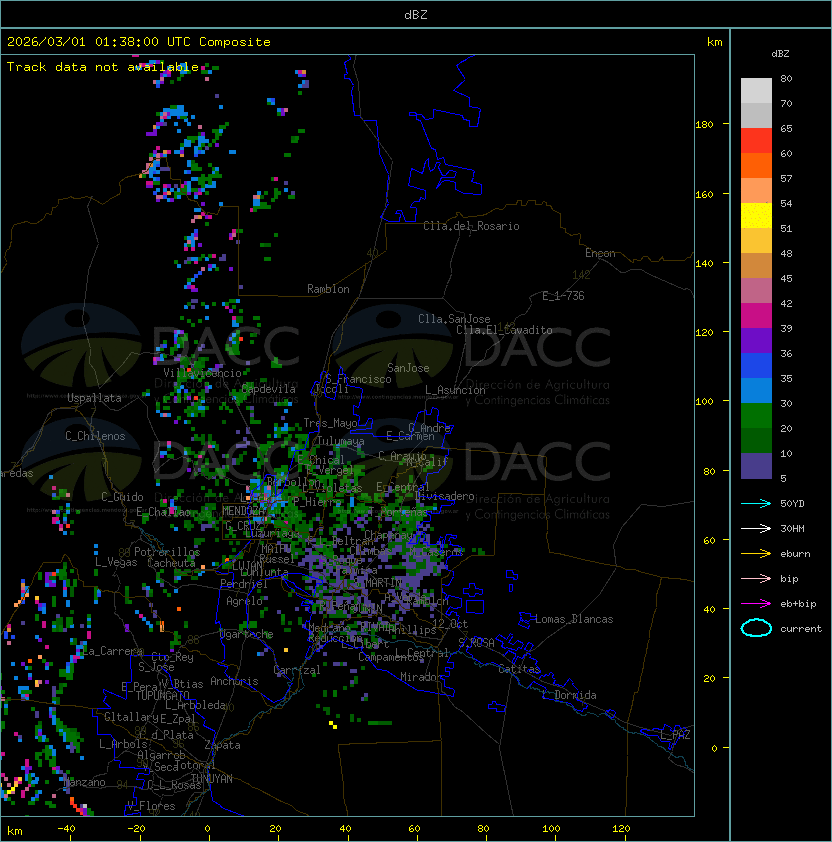This screenshot has height=842, width=832.
Task: Pick the slate-purple swatch at scale bottom
Action: coord(756,466)
